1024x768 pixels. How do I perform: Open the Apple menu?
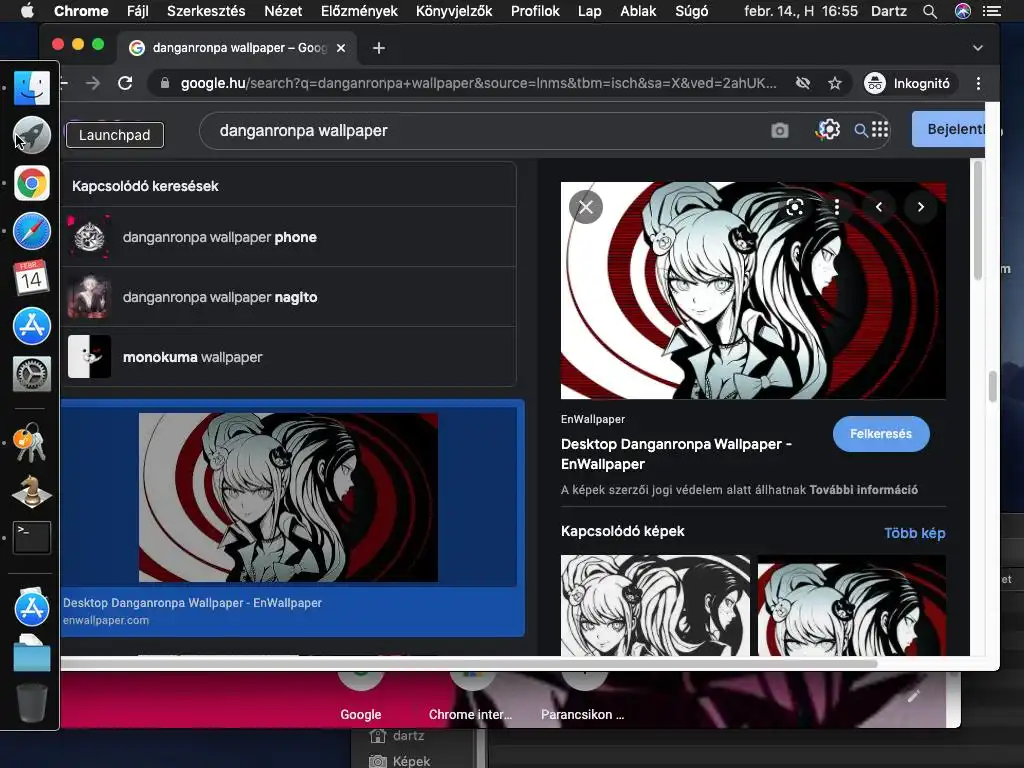point(27,11)
